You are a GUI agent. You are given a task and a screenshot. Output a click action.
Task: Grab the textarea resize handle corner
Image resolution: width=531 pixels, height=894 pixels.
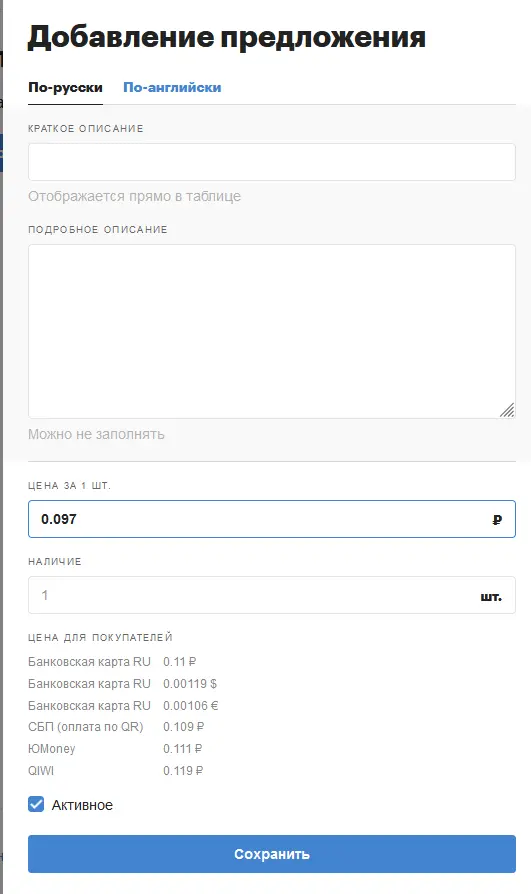(x=507, y=410)
